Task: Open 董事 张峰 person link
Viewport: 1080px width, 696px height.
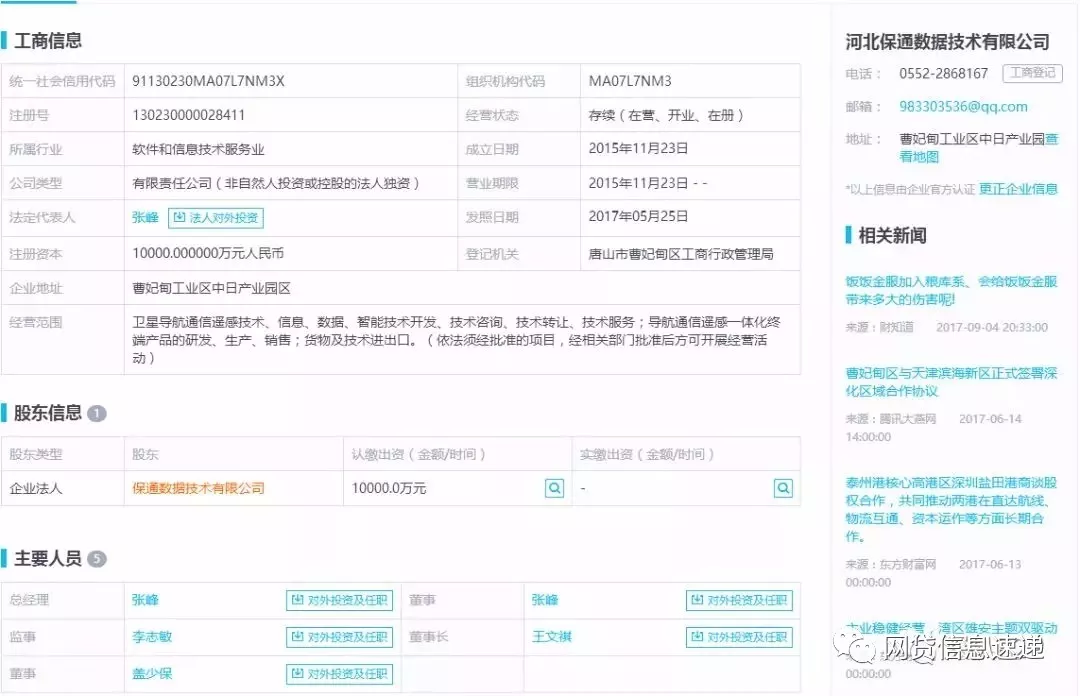Action: point(545,600)
